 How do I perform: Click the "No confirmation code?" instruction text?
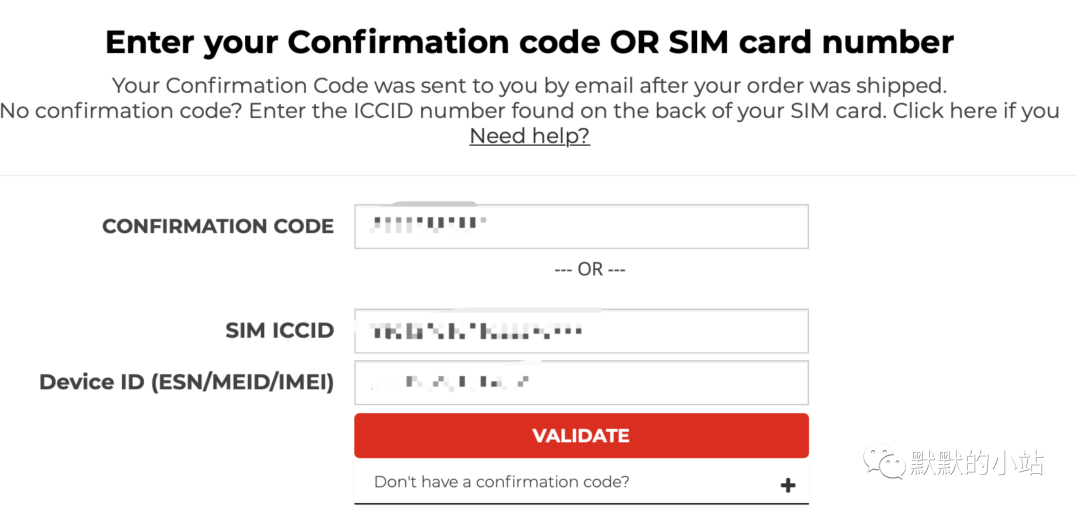point(121,111)
